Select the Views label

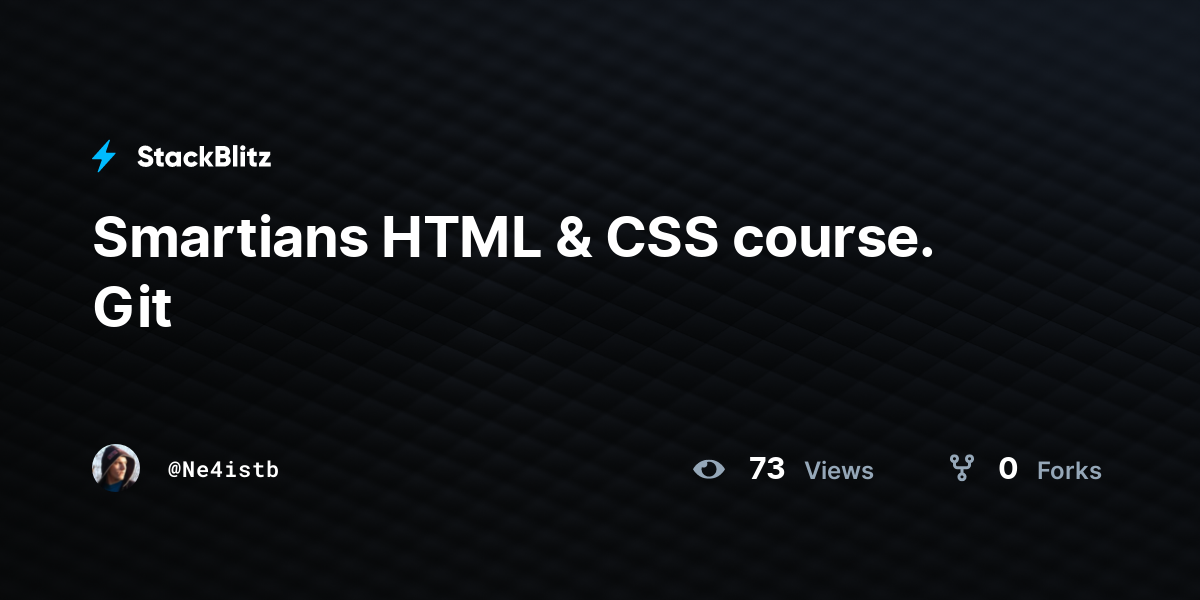point(839,470)
